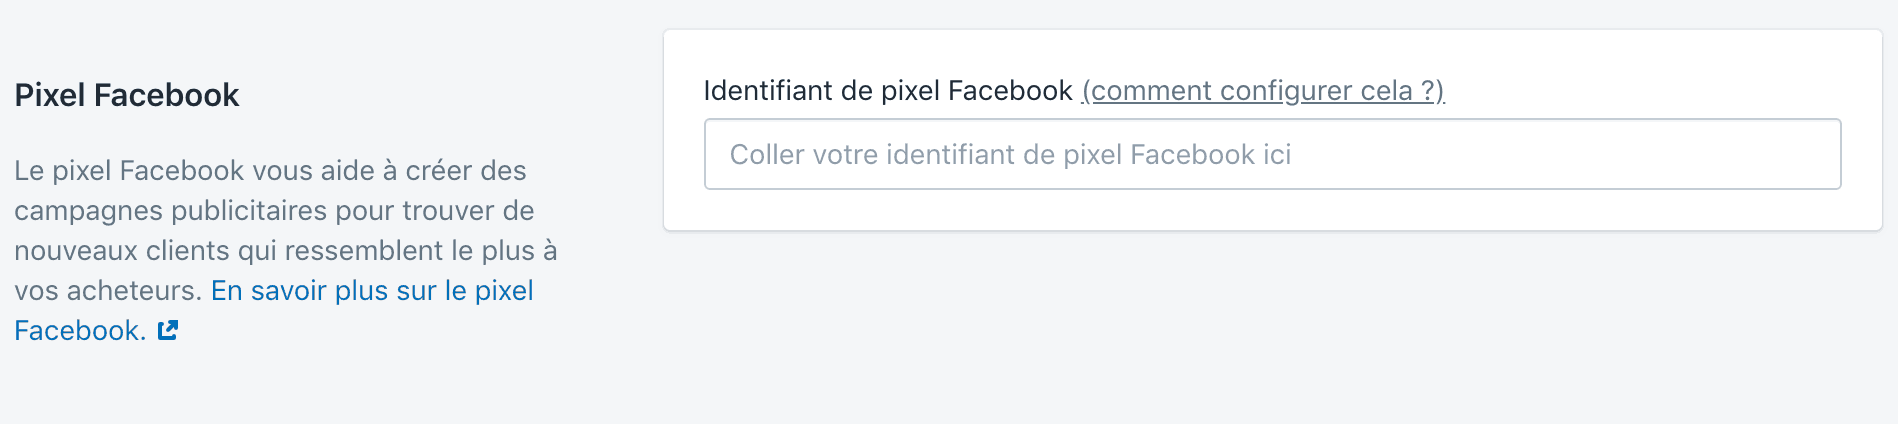Click the word 'Coller' in the placeholder text
This screenshot has width=1898, height=424.
(x=767, y=154)
